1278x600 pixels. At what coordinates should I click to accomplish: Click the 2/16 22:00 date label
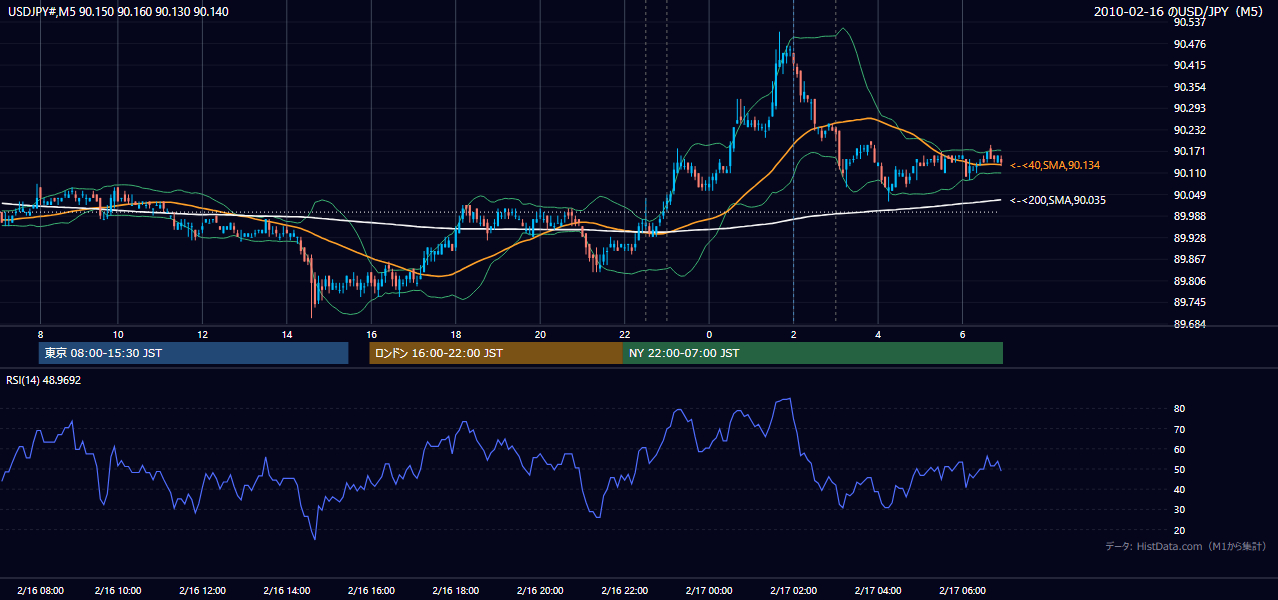coord(624,590)
